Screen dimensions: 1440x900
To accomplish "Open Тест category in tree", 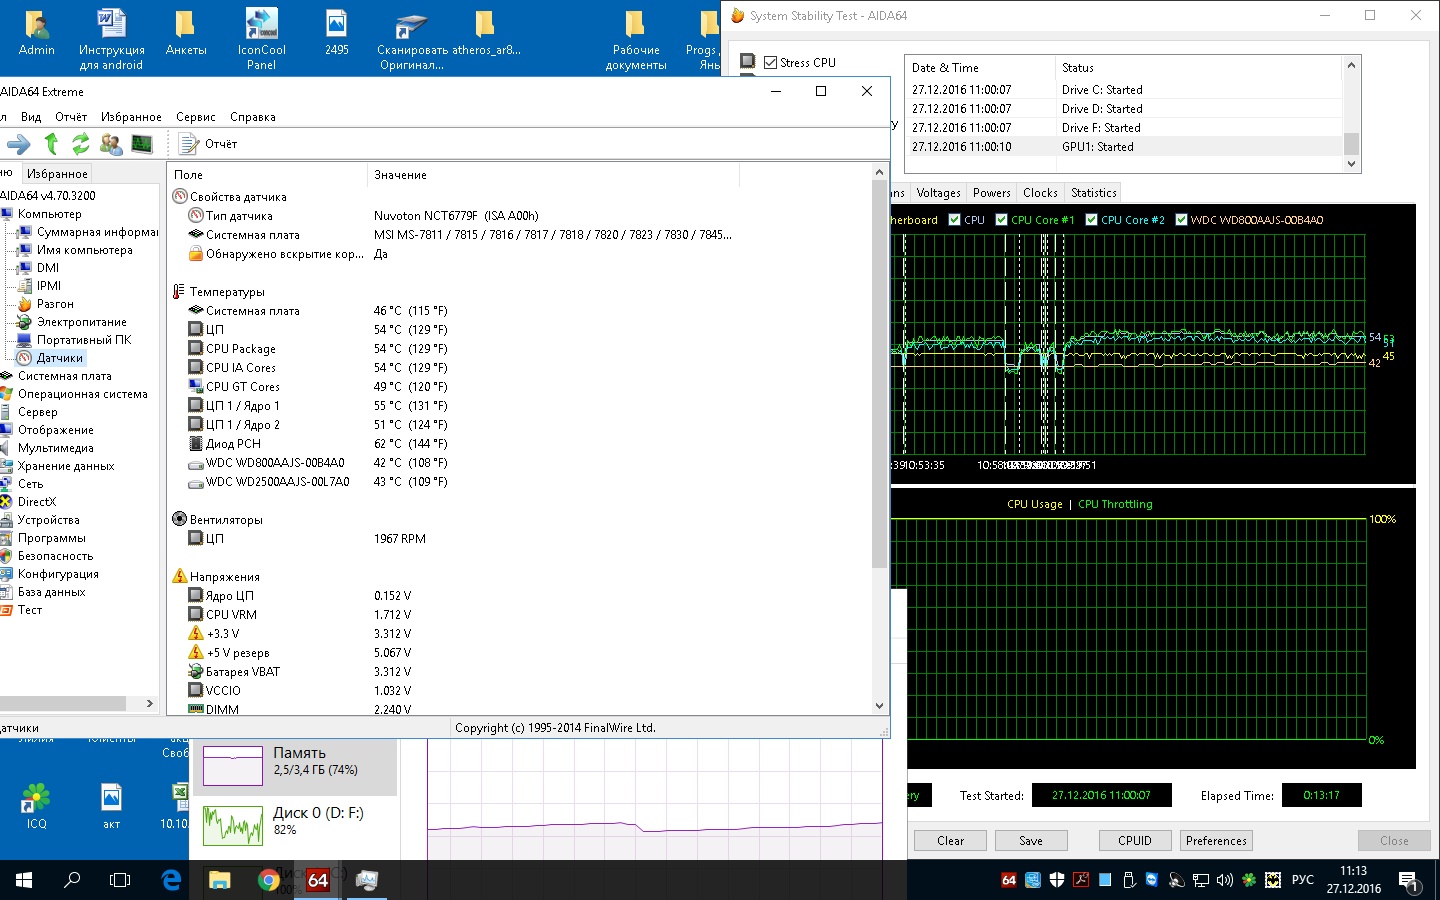I will click(x=30, y=610).
